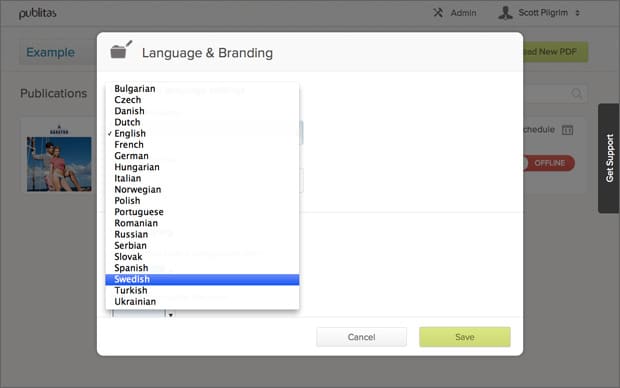This screenshot has width=620, height=388.
Task: Choose French from the list
Action: coord(202,145)
